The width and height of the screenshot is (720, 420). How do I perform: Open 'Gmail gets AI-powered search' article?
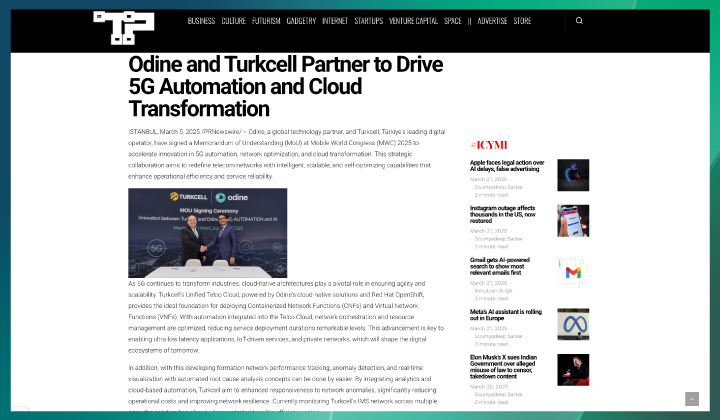coord(506,265)
